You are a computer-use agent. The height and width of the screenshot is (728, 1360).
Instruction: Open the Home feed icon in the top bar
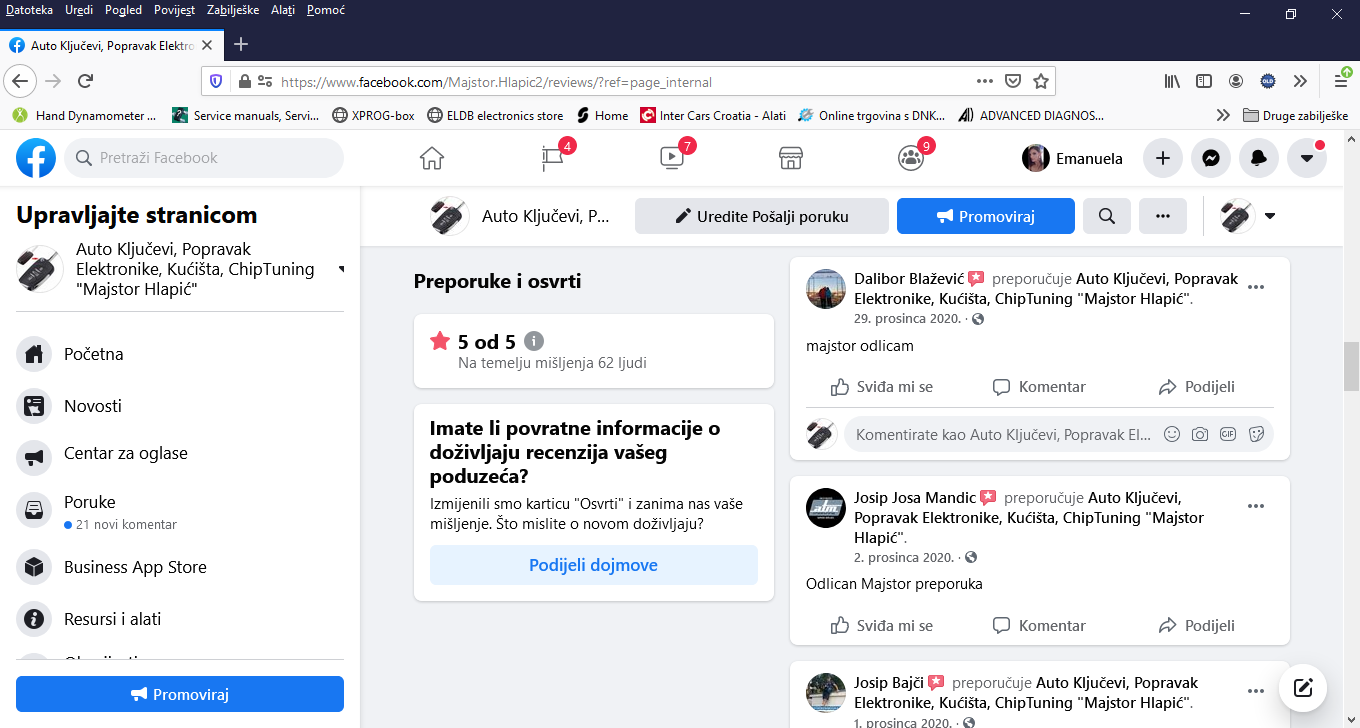(432, 158)
